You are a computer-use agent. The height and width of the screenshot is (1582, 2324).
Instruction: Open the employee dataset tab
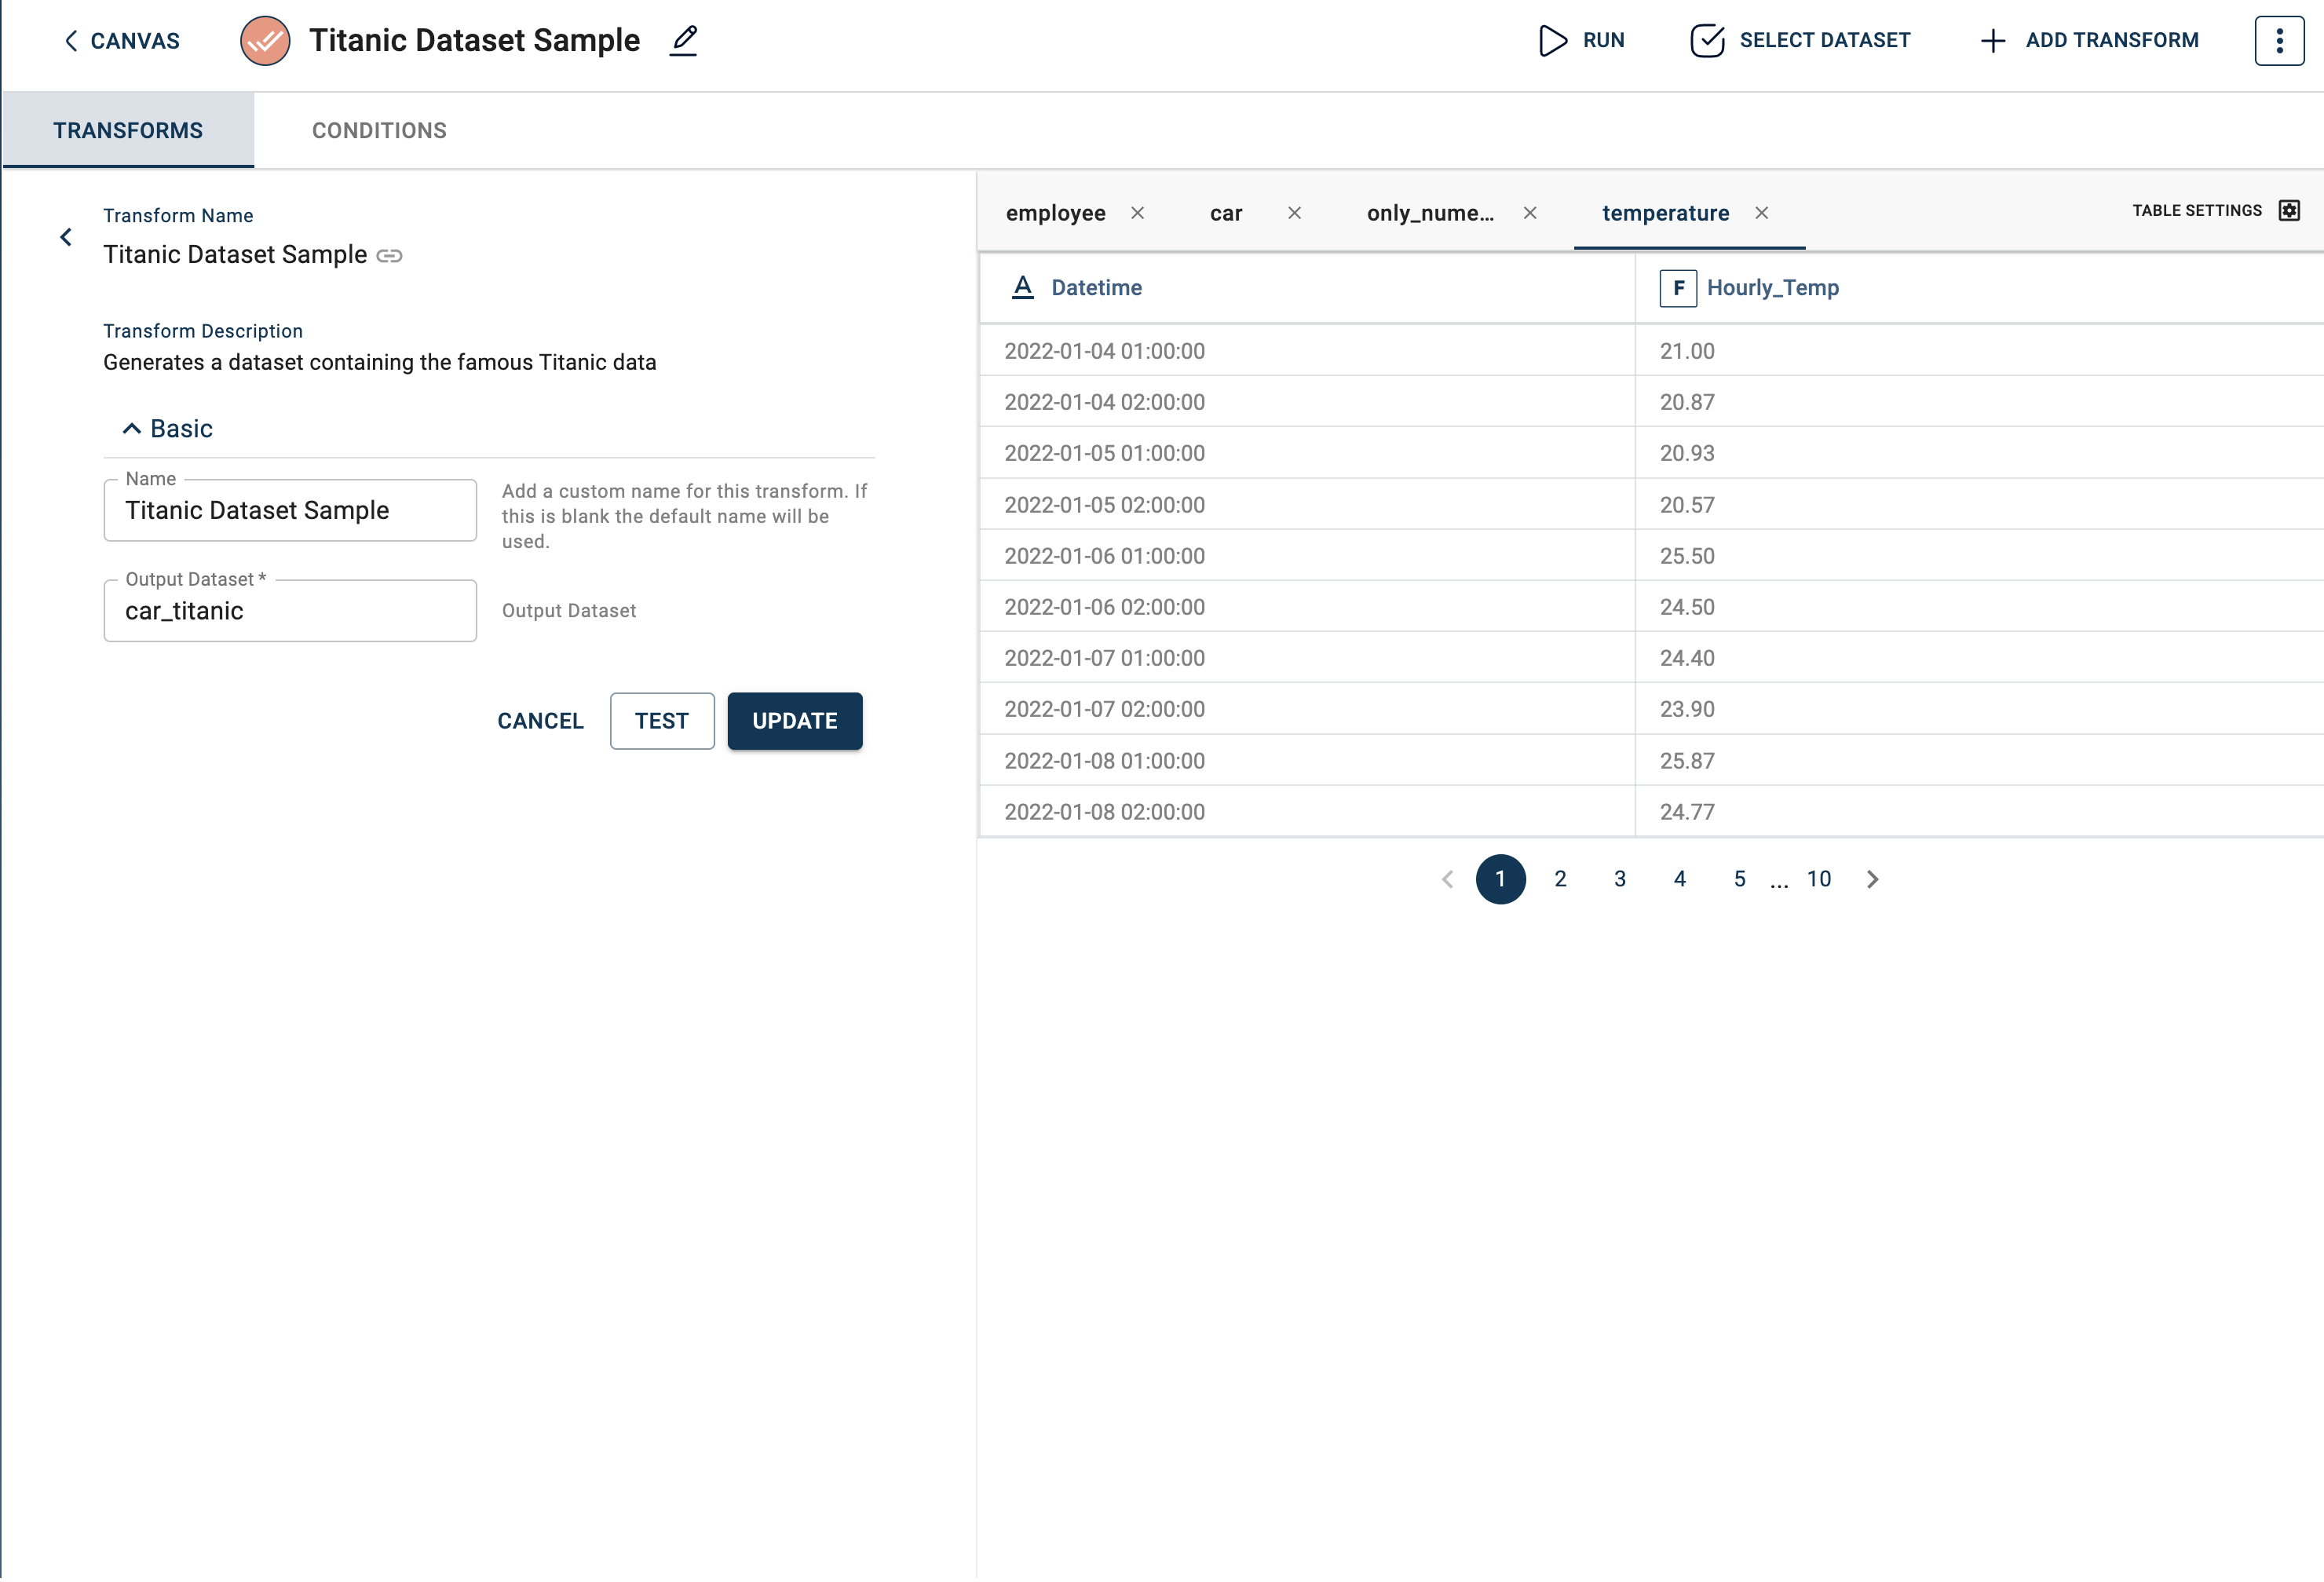point(1055,213)
